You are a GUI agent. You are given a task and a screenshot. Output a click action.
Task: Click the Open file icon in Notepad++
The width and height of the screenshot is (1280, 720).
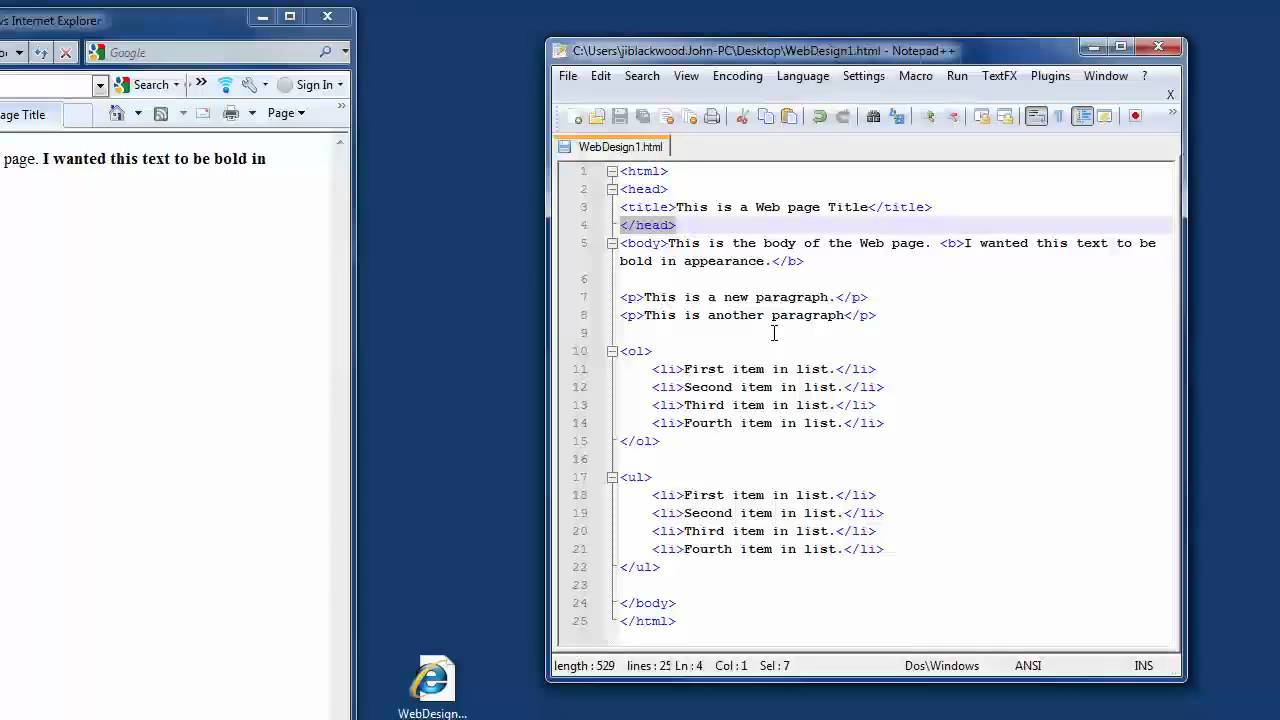tap(597, 116)
